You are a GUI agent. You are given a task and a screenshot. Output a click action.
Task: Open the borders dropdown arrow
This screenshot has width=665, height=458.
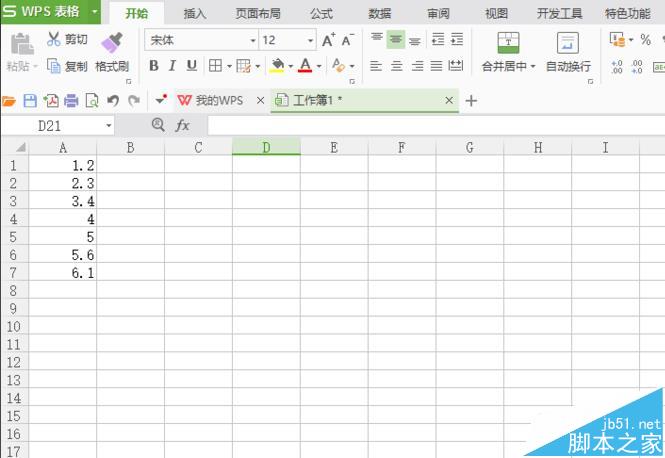[229, 66]
